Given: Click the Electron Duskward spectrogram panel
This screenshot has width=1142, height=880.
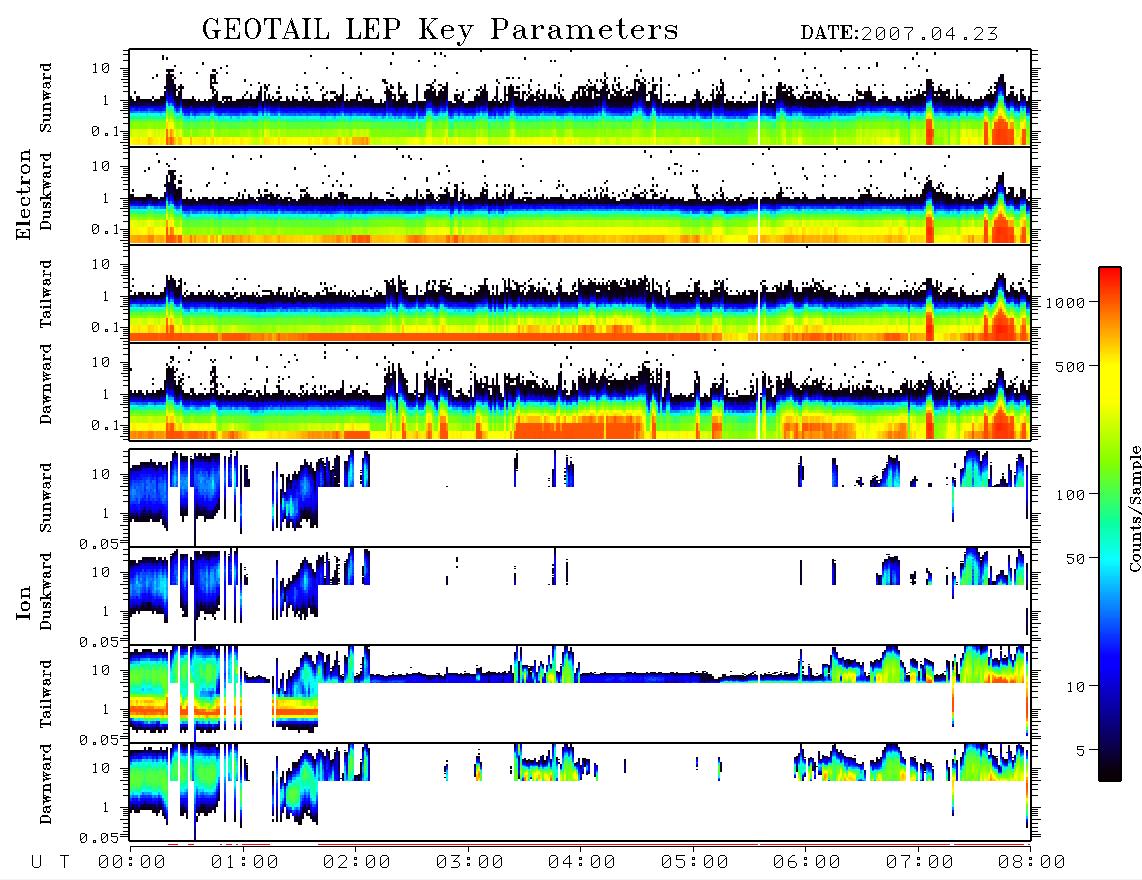Looking at the screenshot, I should (580, 195).
